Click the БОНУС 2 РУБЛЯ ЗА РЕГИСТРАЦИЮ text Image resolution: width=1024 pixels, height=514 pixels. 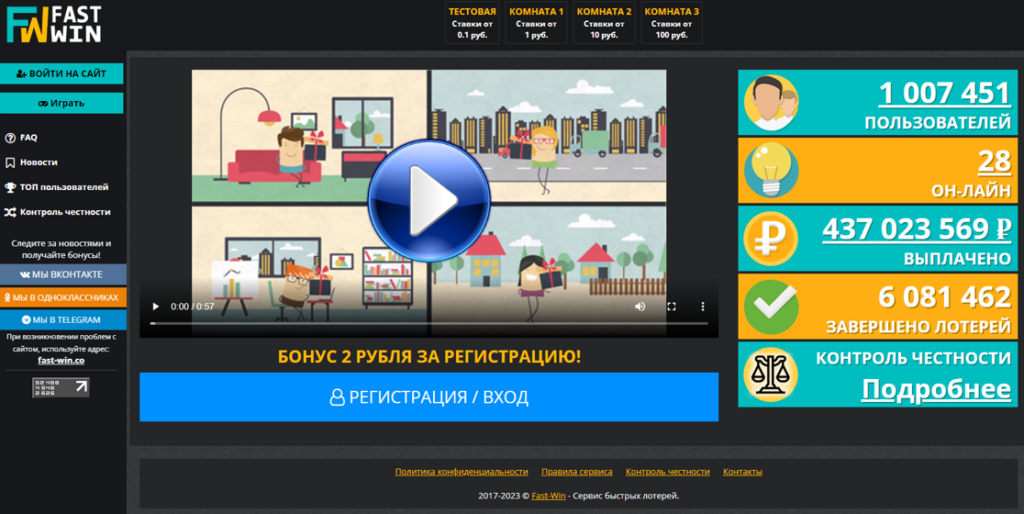(x=429, y=357)
